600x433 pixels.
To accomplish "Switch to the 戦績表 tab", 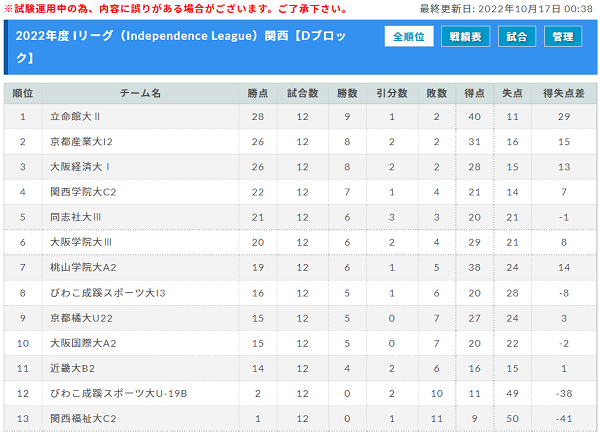I will click(x=465, y=36).
